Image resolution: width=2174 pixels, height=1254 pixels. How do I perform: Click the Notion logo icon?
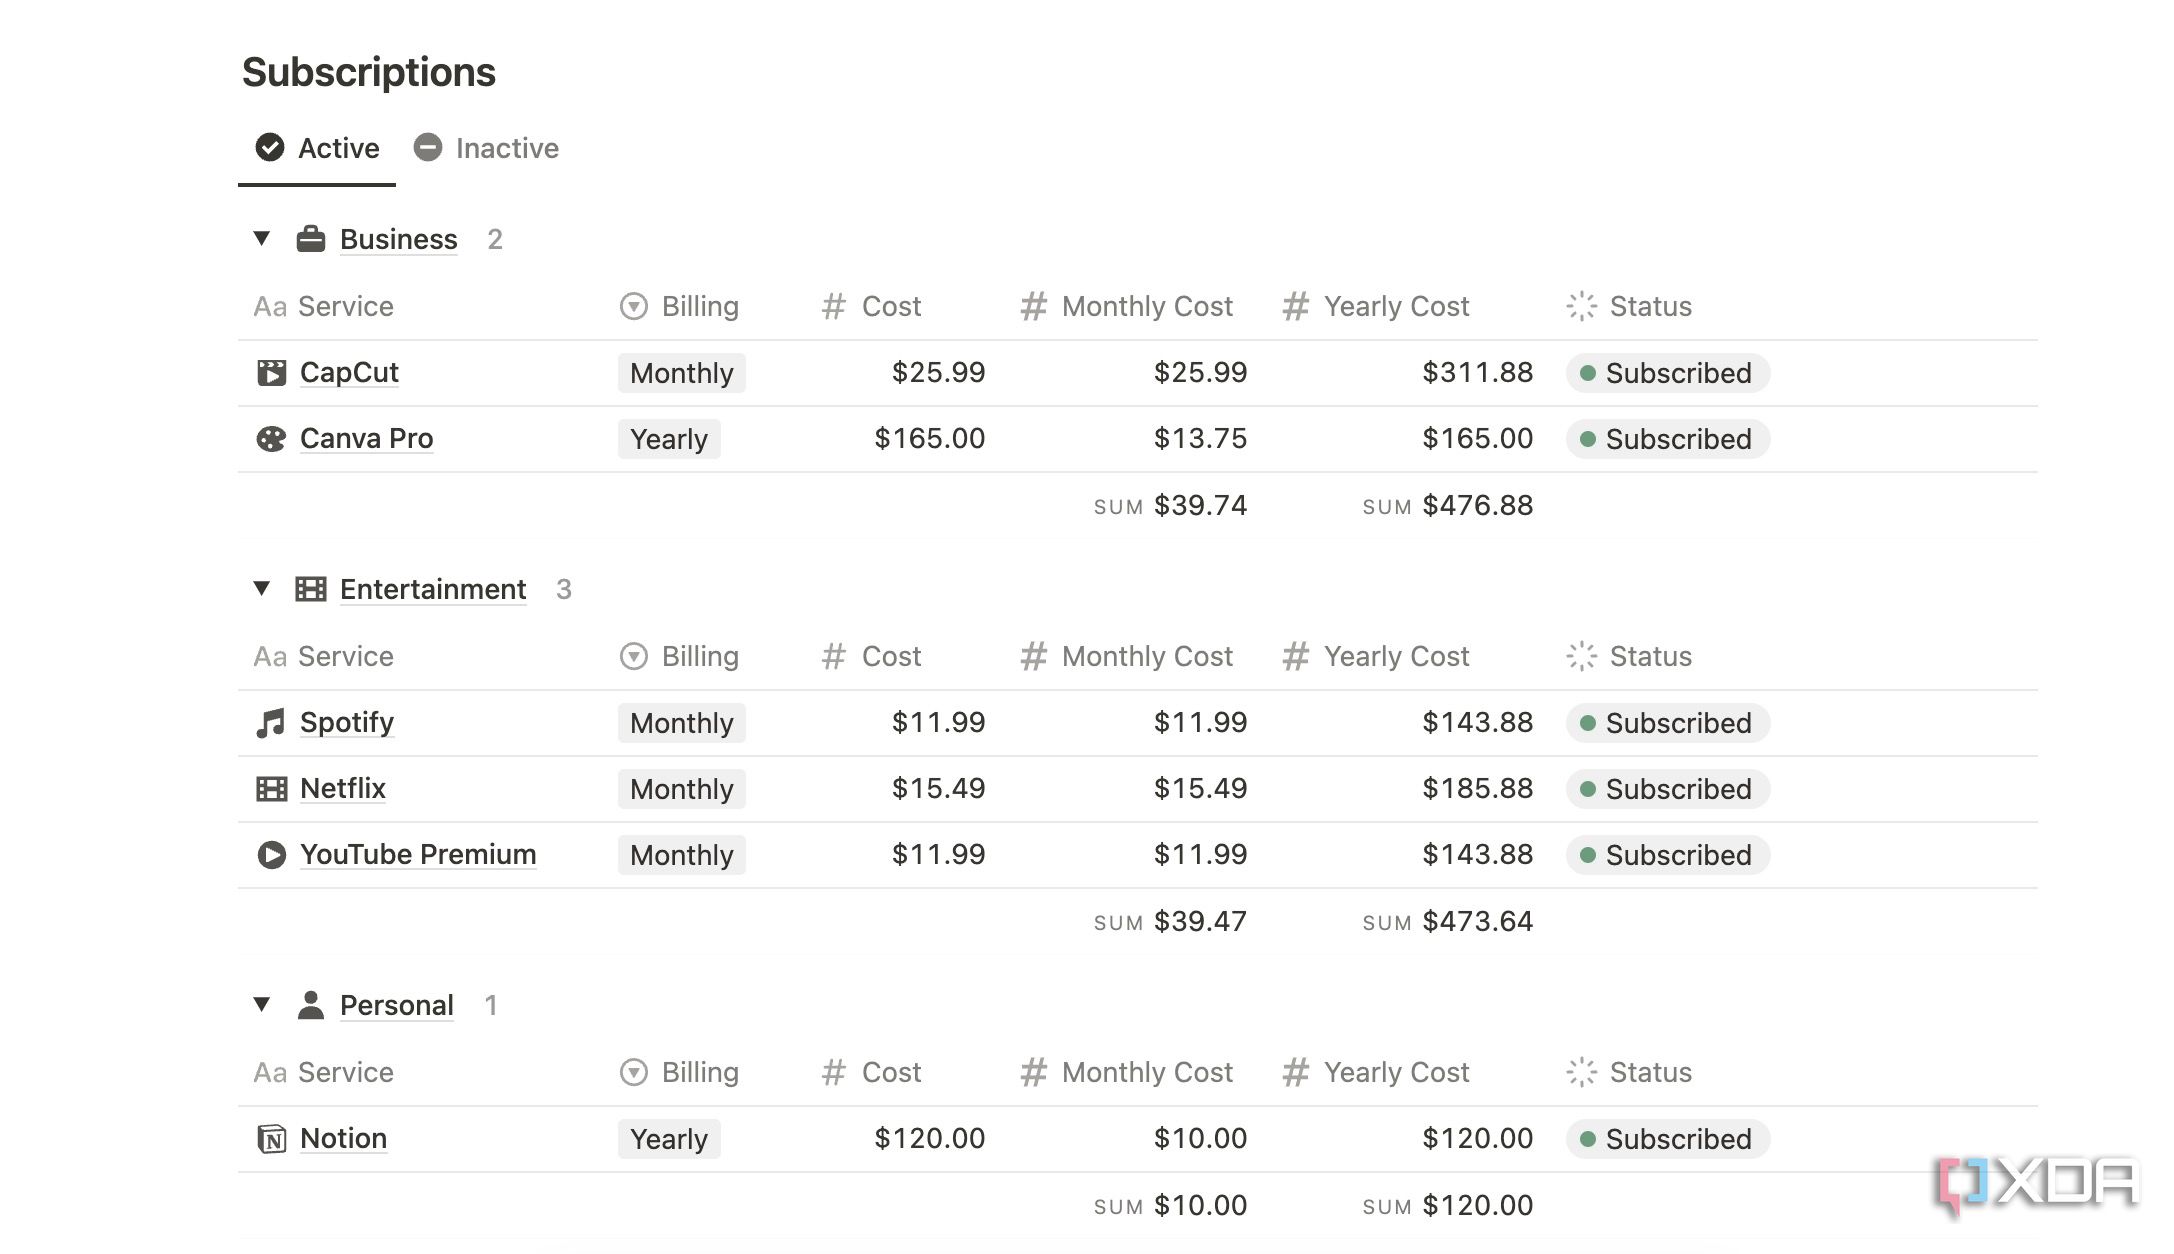[x=271, y=1139]
